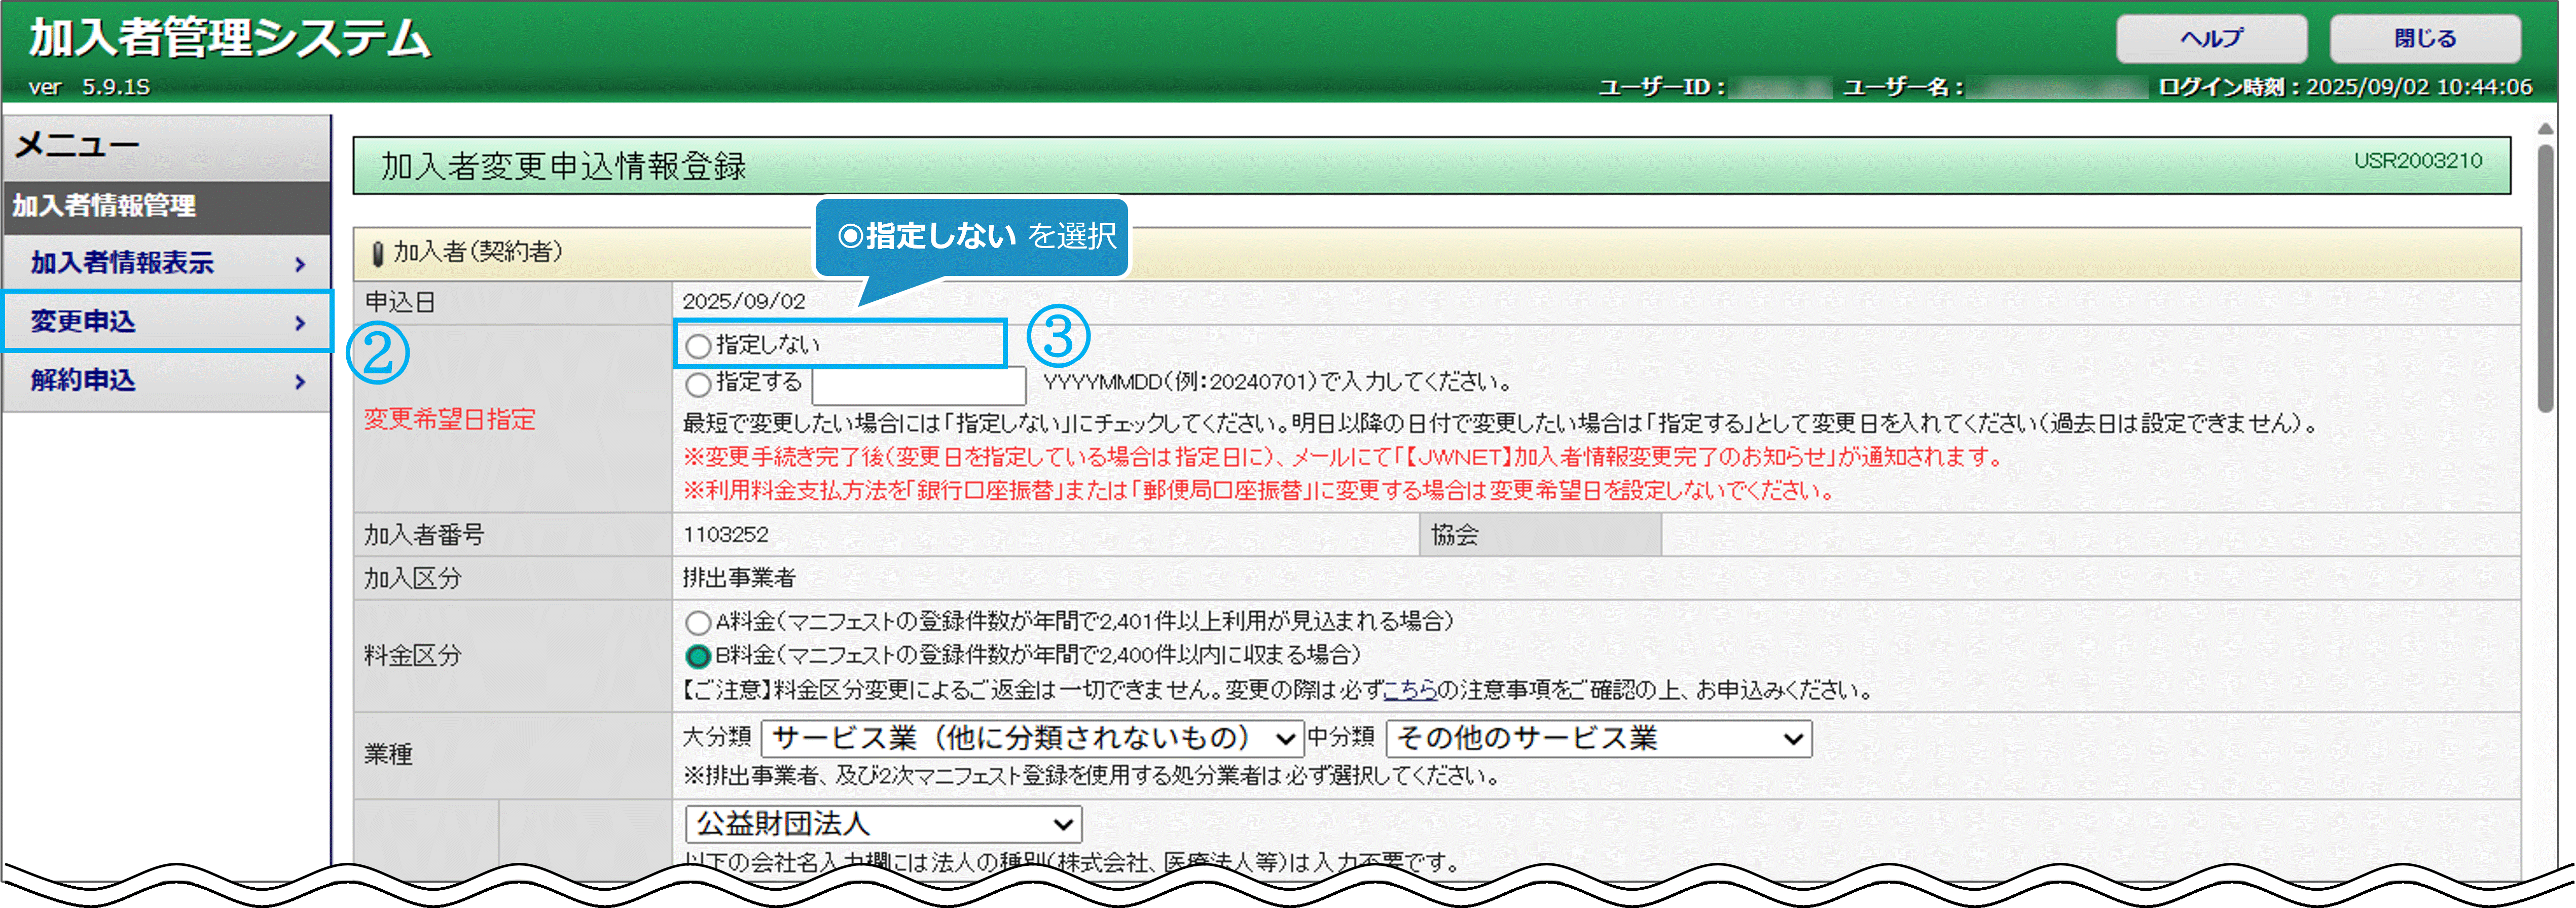The width and height of the screenshot is (2576, 908).
Task: Choose the A料金 radio option
Action: point(698,623)
